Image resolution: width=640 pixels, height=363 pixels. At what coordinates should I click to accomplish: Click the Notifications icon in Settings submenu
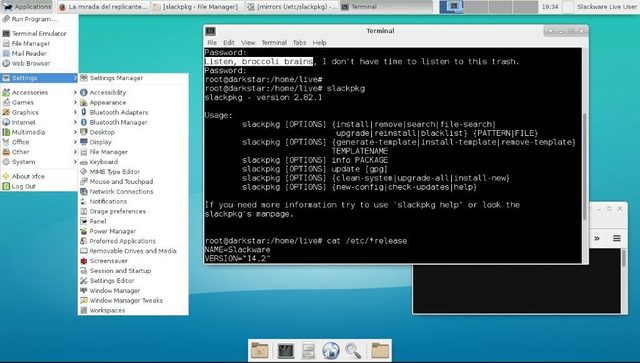(84, 201)
